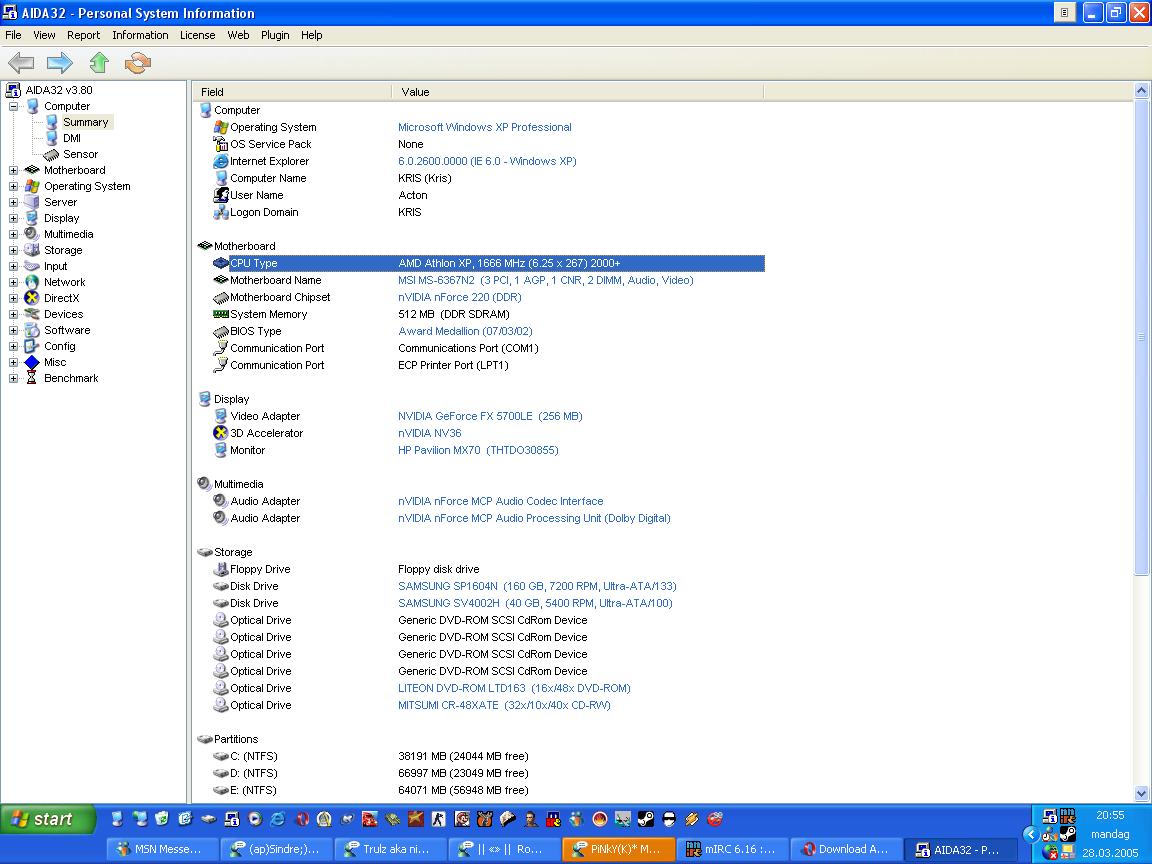1152x864 pixels.
Task: Click the scroll up arrow in the list
Action: click(1141, 91)
